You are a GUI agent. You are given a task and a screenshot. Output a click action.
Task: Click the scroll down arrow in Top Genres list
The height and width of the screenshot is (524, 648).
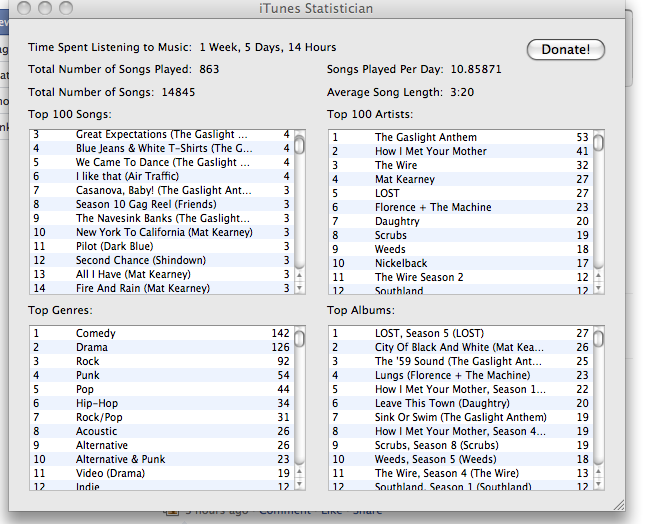[300, 484]
